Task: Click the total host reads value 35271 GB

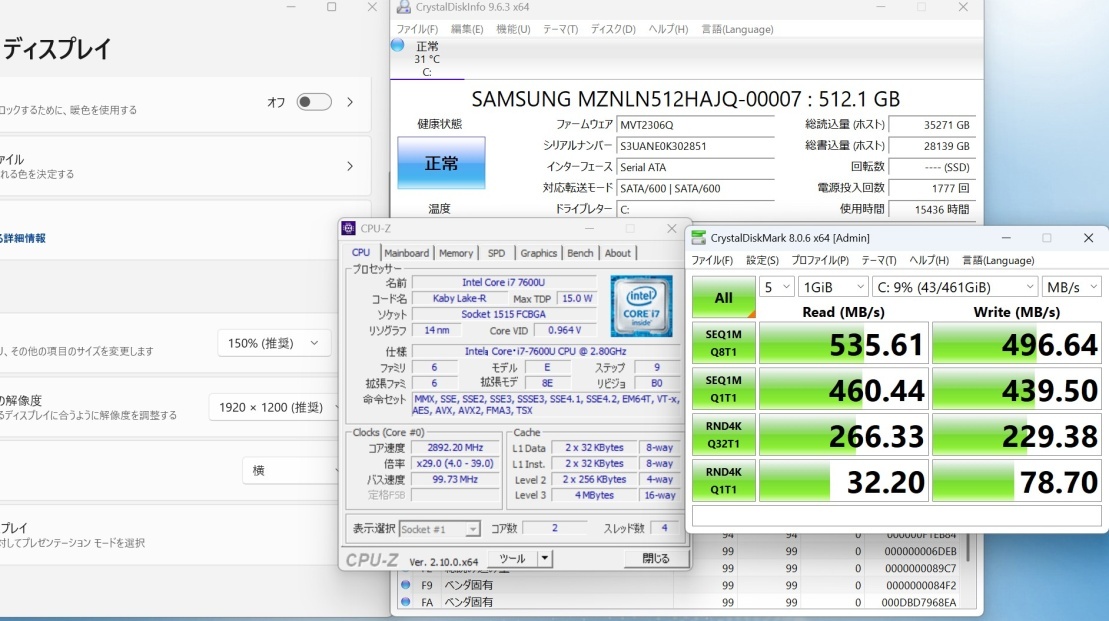Action: (932, 124)
